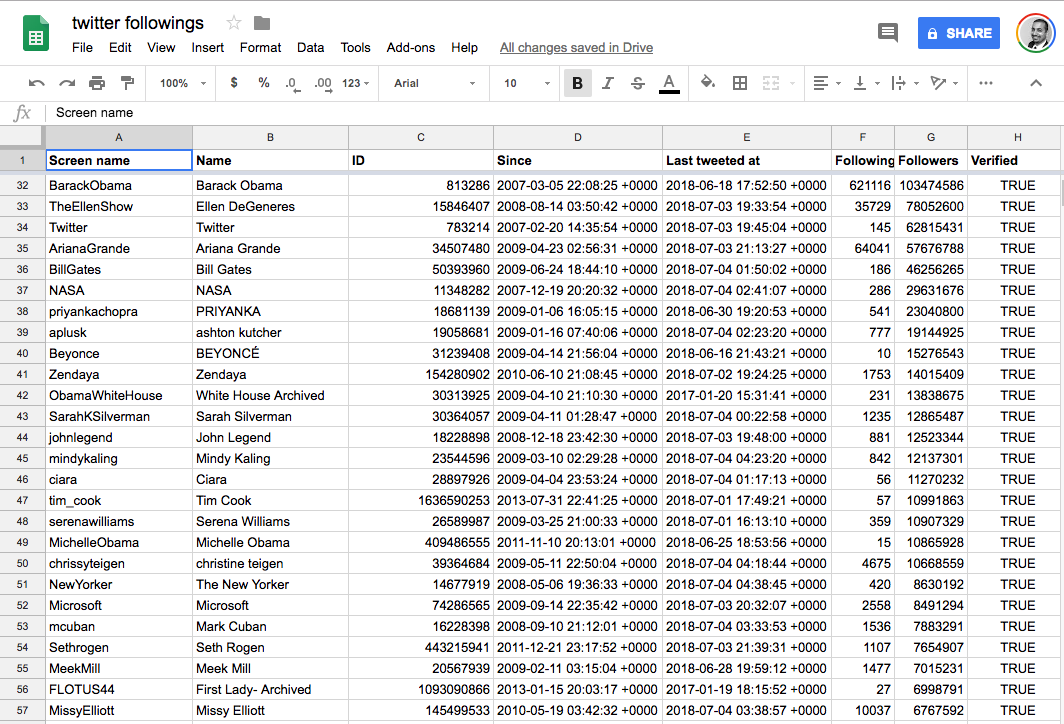This screenshot has height=724, width=1064.
Task: Open All changes saved in Drive
Action: (575, 47)
